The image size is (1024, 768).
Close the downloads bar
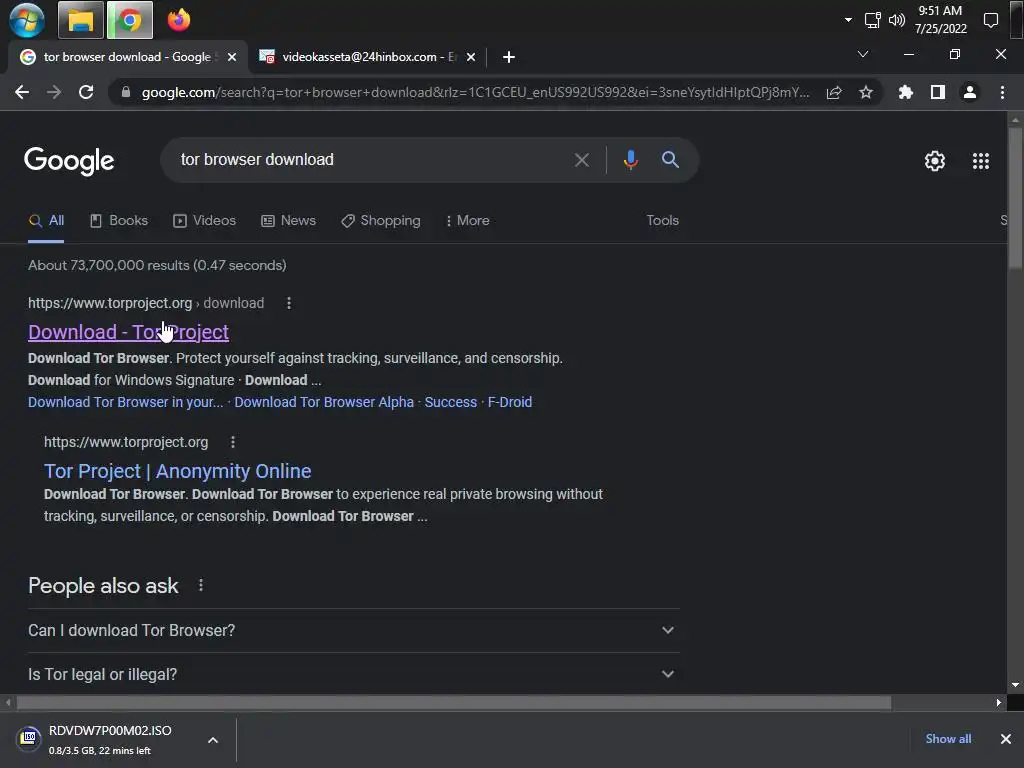point(1005,739)
